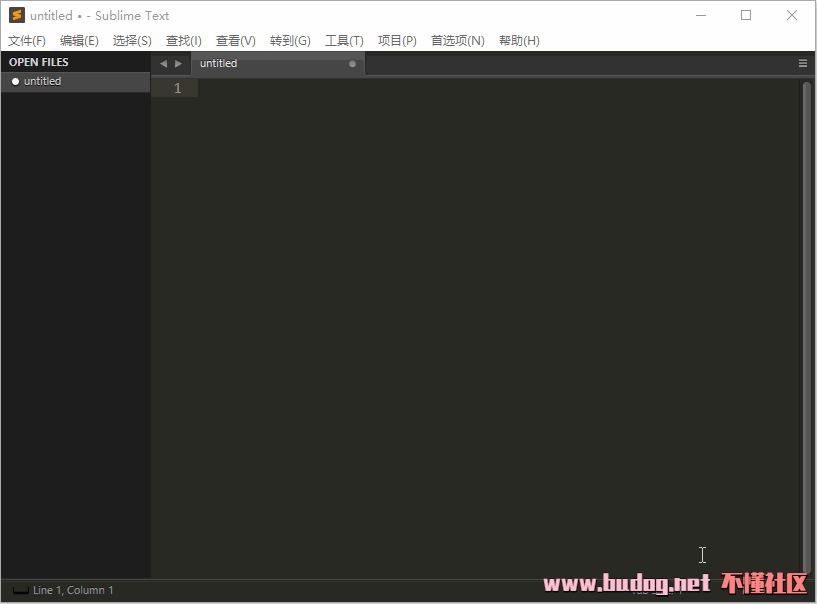Open the 查看(V) menu
Viewport: 817px width, 604px height.
[x=236, y=41]
